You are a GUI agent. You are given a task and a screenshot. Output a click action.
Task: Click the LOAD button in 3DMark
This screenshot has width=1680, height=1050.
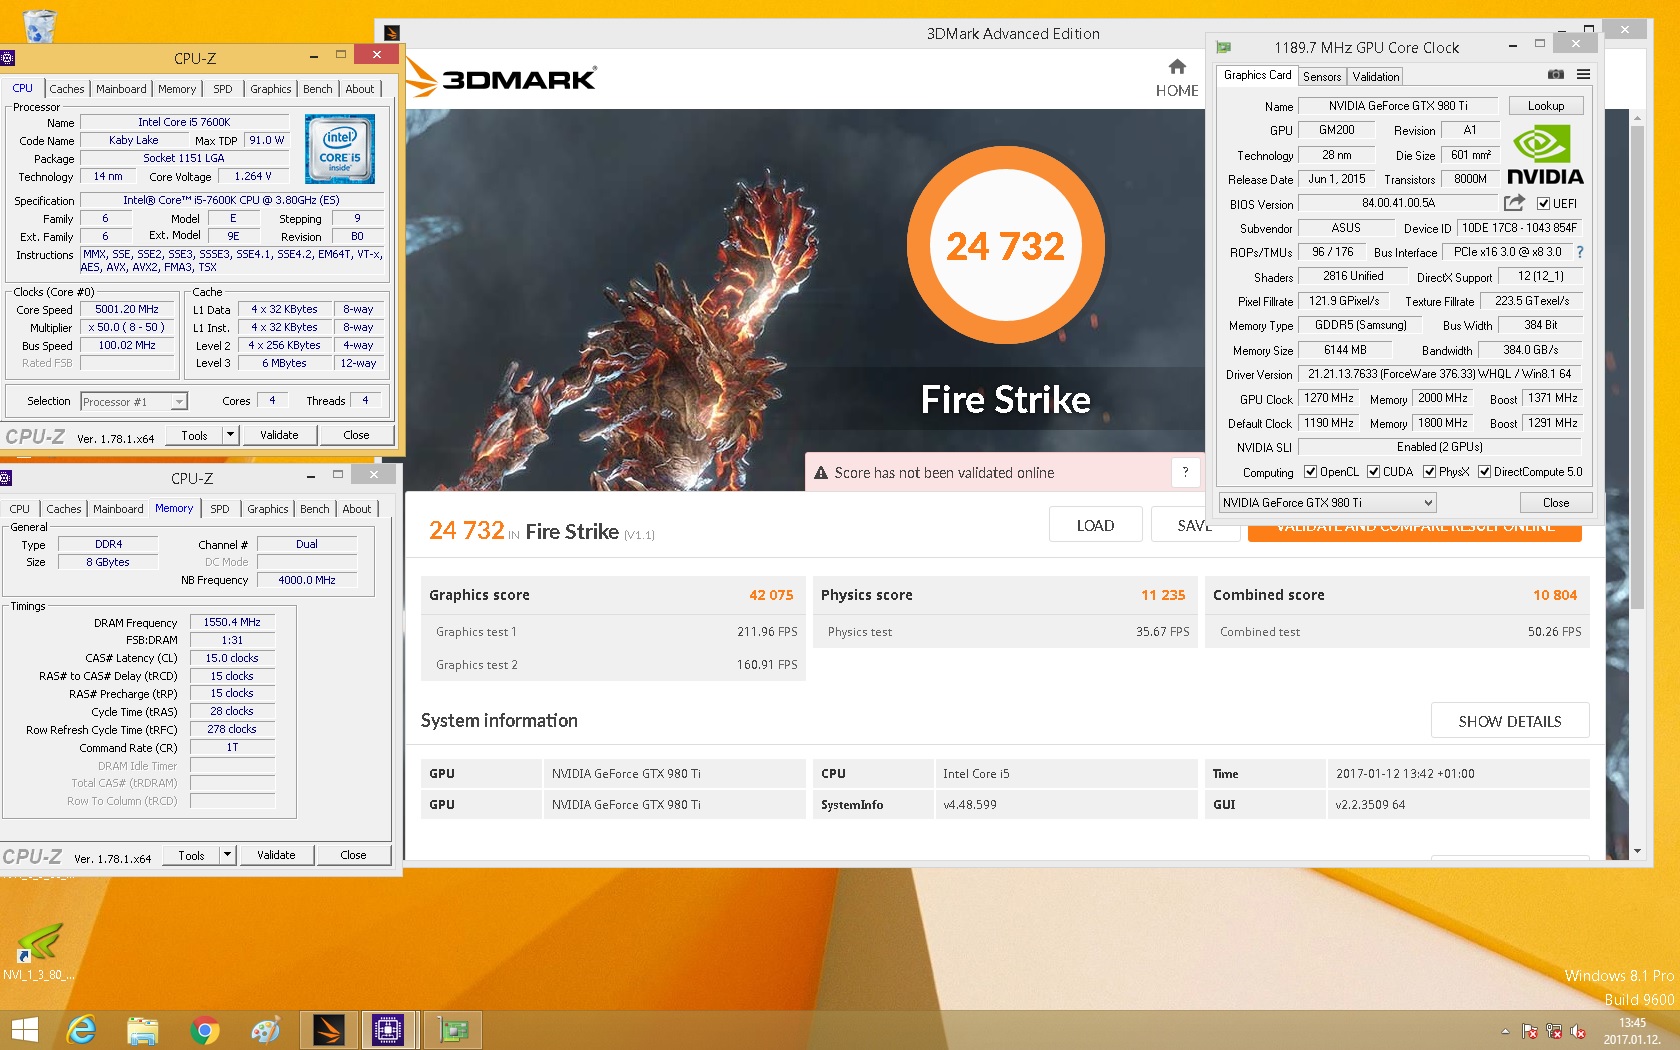point(1095,525)
